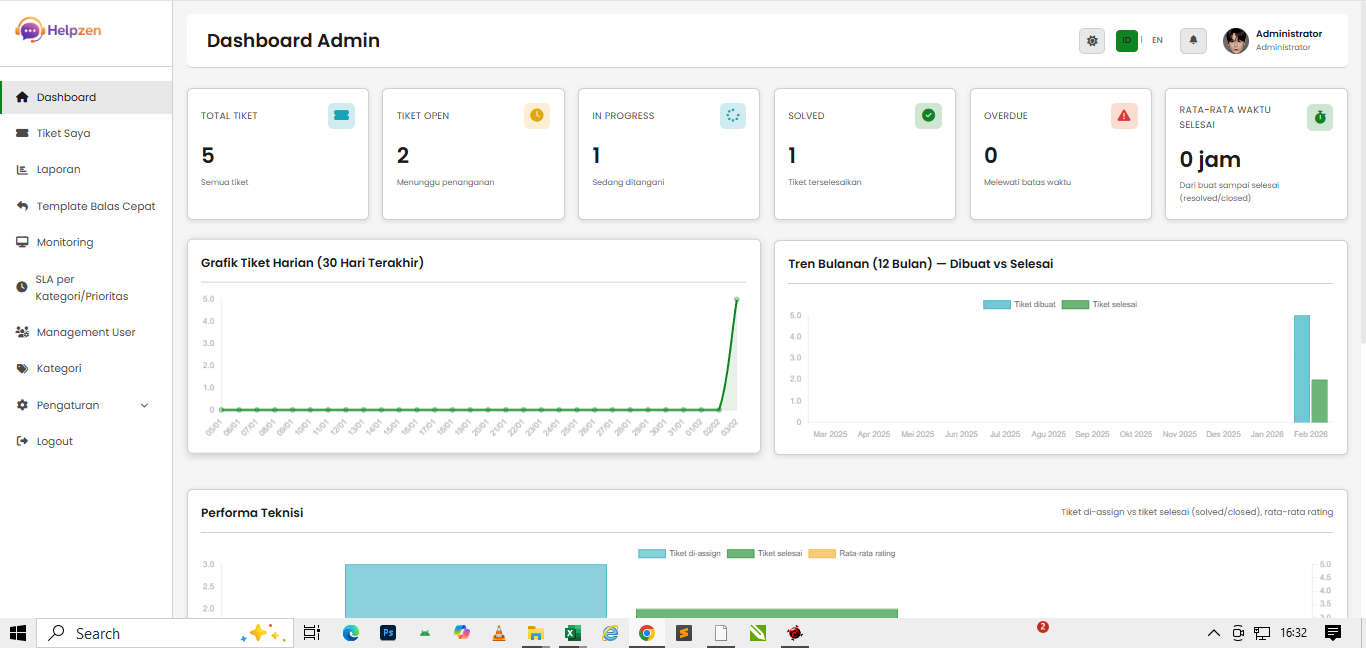Click the Logout icon in the sidebar
This screenshot has width=1366, height=648.
[x=22, y=440]
